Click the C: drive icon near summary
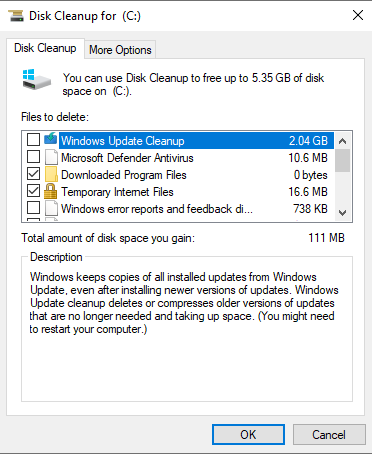Screen dimensions: 372x454 (x=37, y=79)
